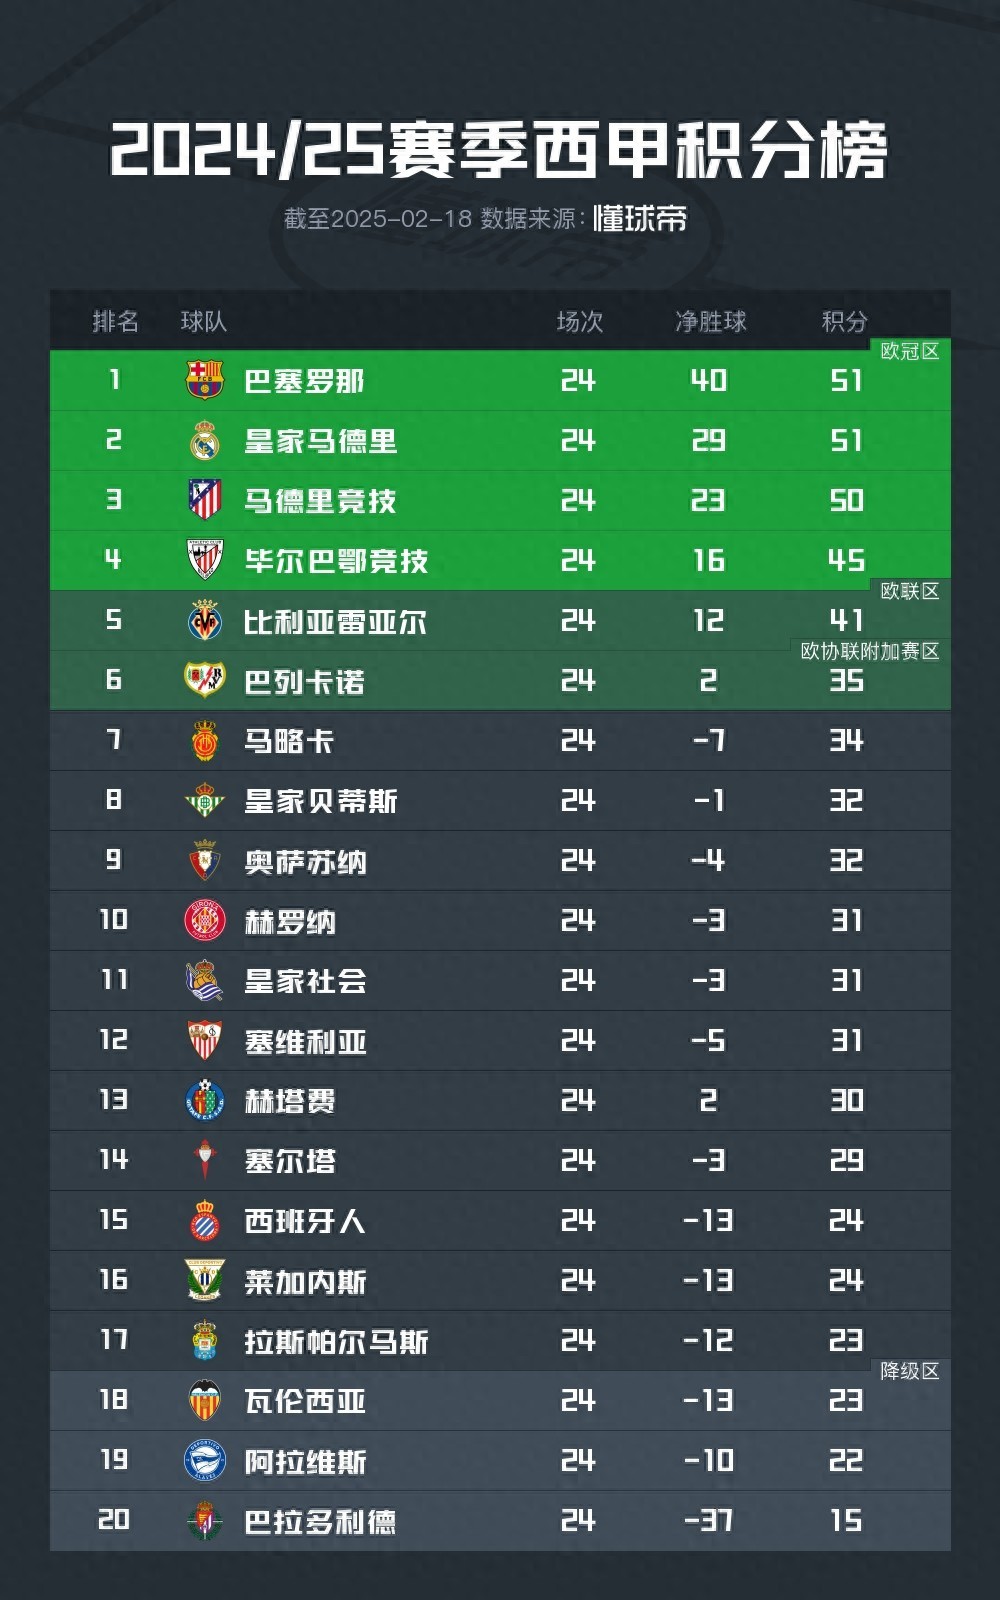The width and height of the screenshot is (1000, 1600).
Task: Click the Barcelona club crest icon
Action: (x=205, y=380)
